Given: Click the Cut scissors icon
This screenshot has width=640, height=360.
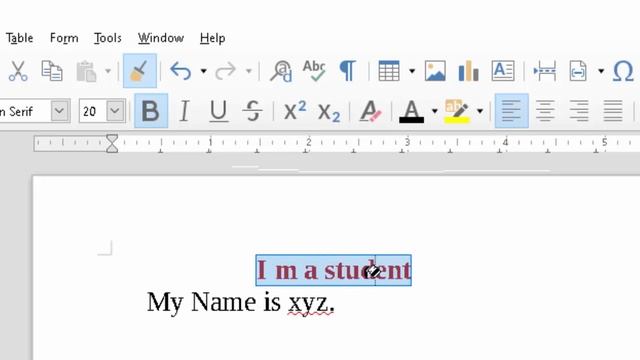Looking at the screenshot, I should point(18,71).
